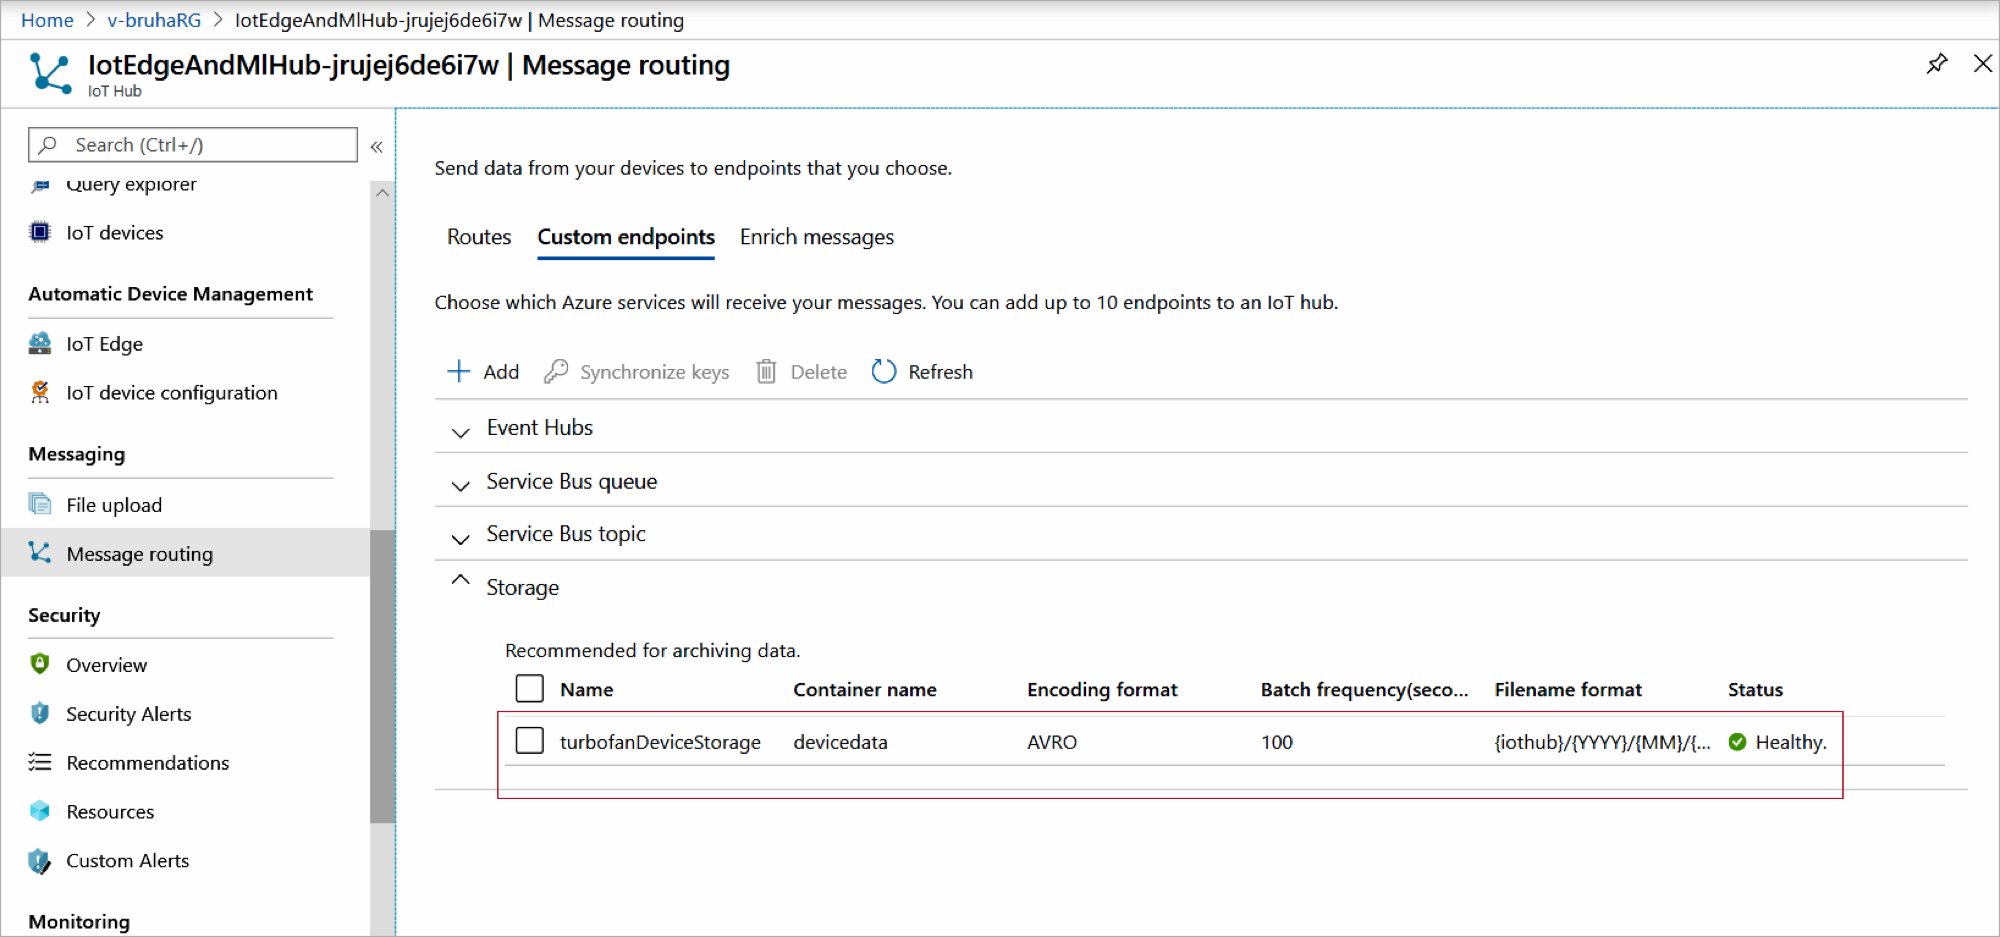Open the Enrich messages tab

click(x=817, y=237)
